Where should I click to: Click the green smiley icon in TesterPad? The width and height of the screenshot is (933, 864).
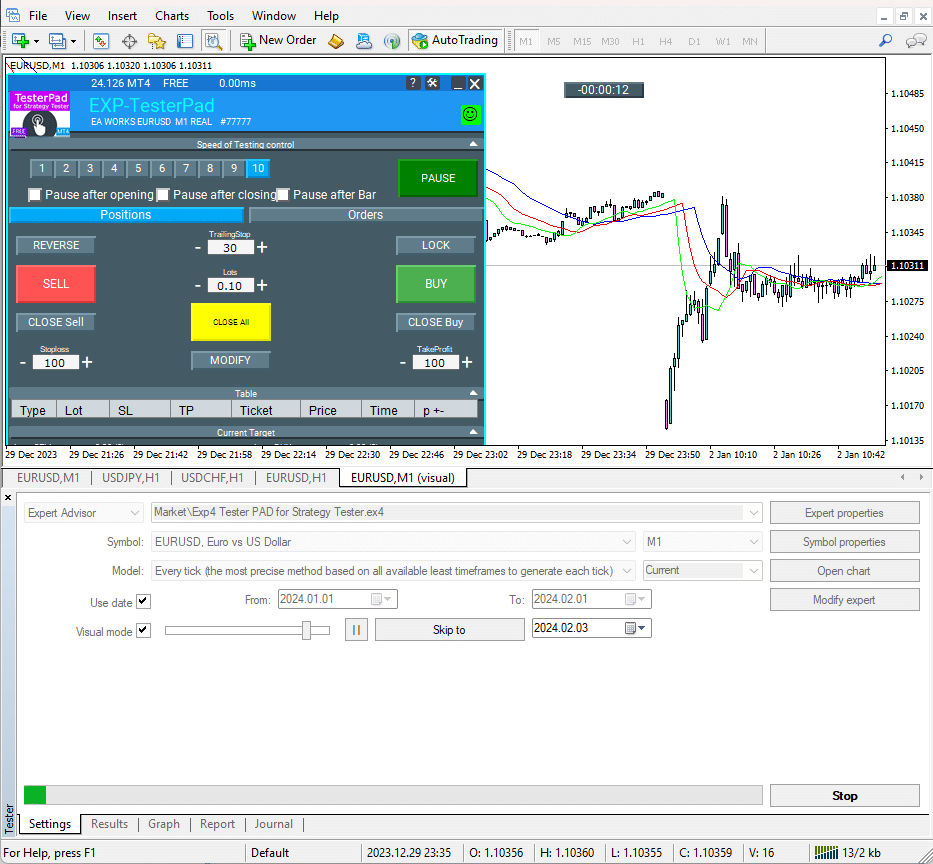click(x=470, y=115)
